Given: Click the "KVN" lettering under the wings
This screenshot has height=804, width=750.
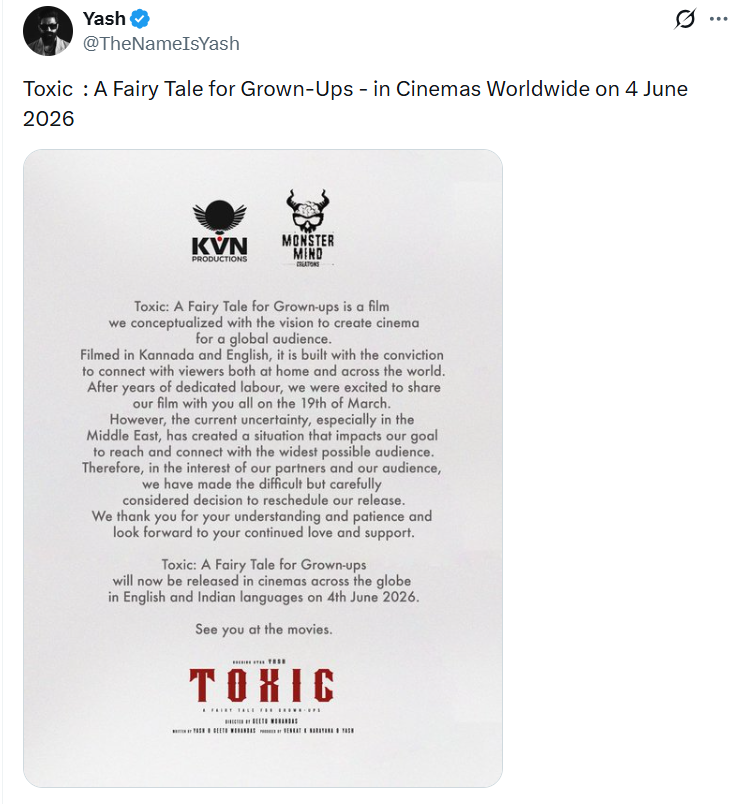Looking at the screenshot, I should coord(219,245).
